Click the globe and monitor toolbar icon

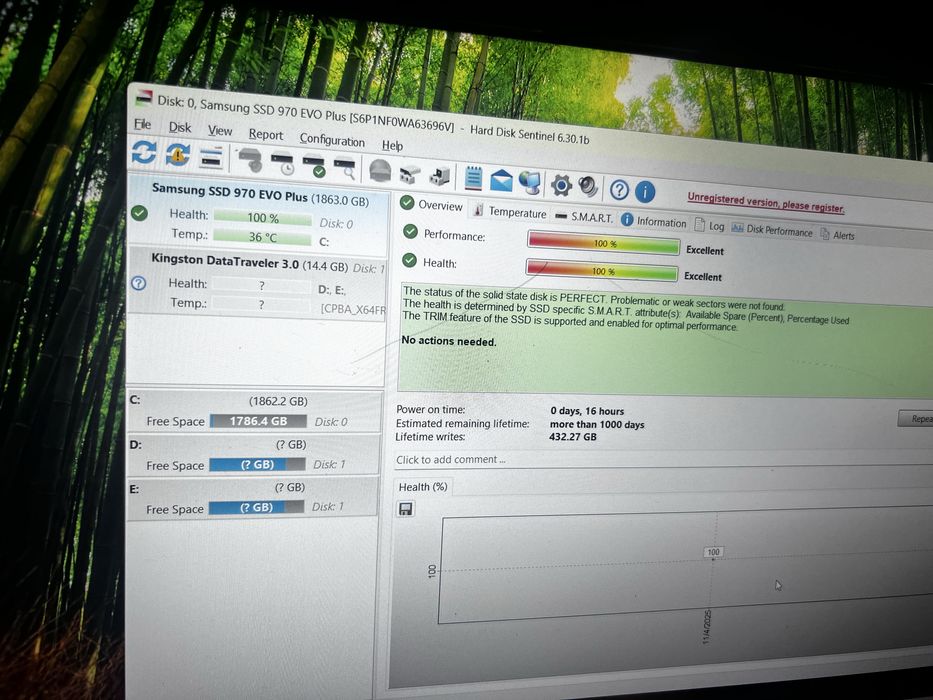click(530, 182)
